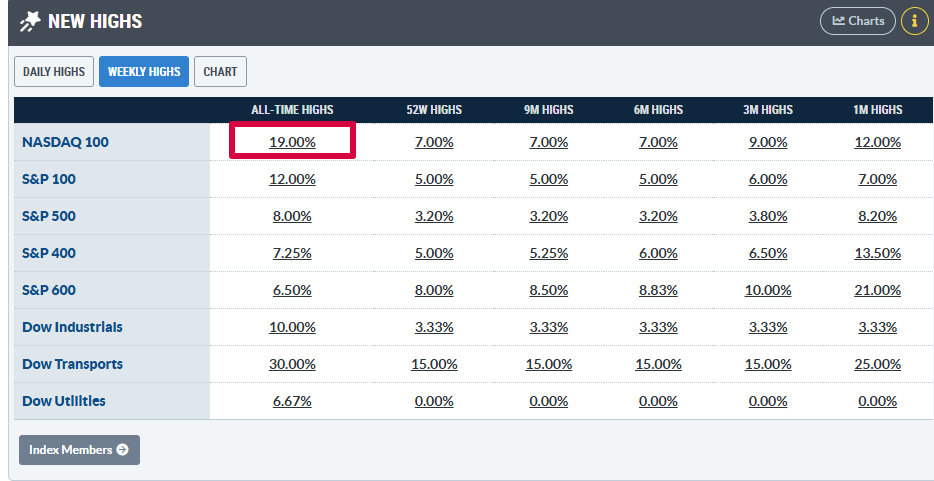Open S&P 600 52W highs 8.00%
This screenshot has height=481, width=934.
[x=434, y=290]
